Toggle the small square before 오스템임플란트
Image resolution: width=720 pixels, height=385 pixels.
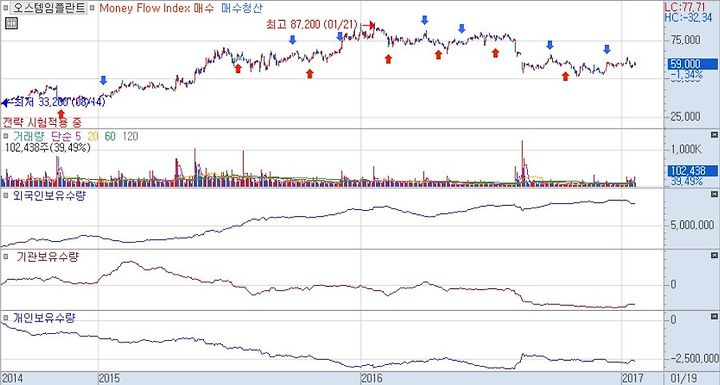tap(5, 8)
